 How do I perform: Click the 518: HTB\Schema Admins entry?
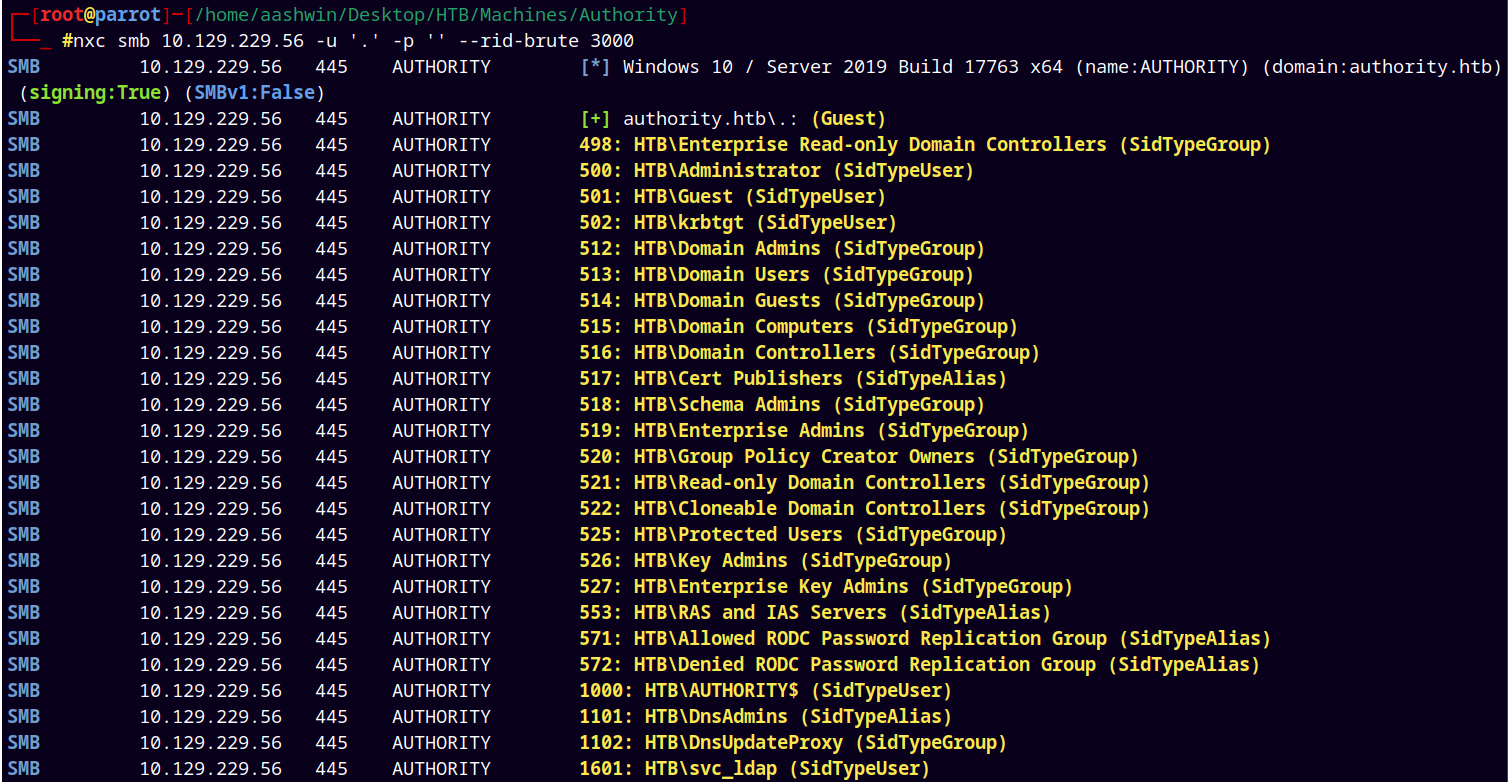tap(782, 405)
